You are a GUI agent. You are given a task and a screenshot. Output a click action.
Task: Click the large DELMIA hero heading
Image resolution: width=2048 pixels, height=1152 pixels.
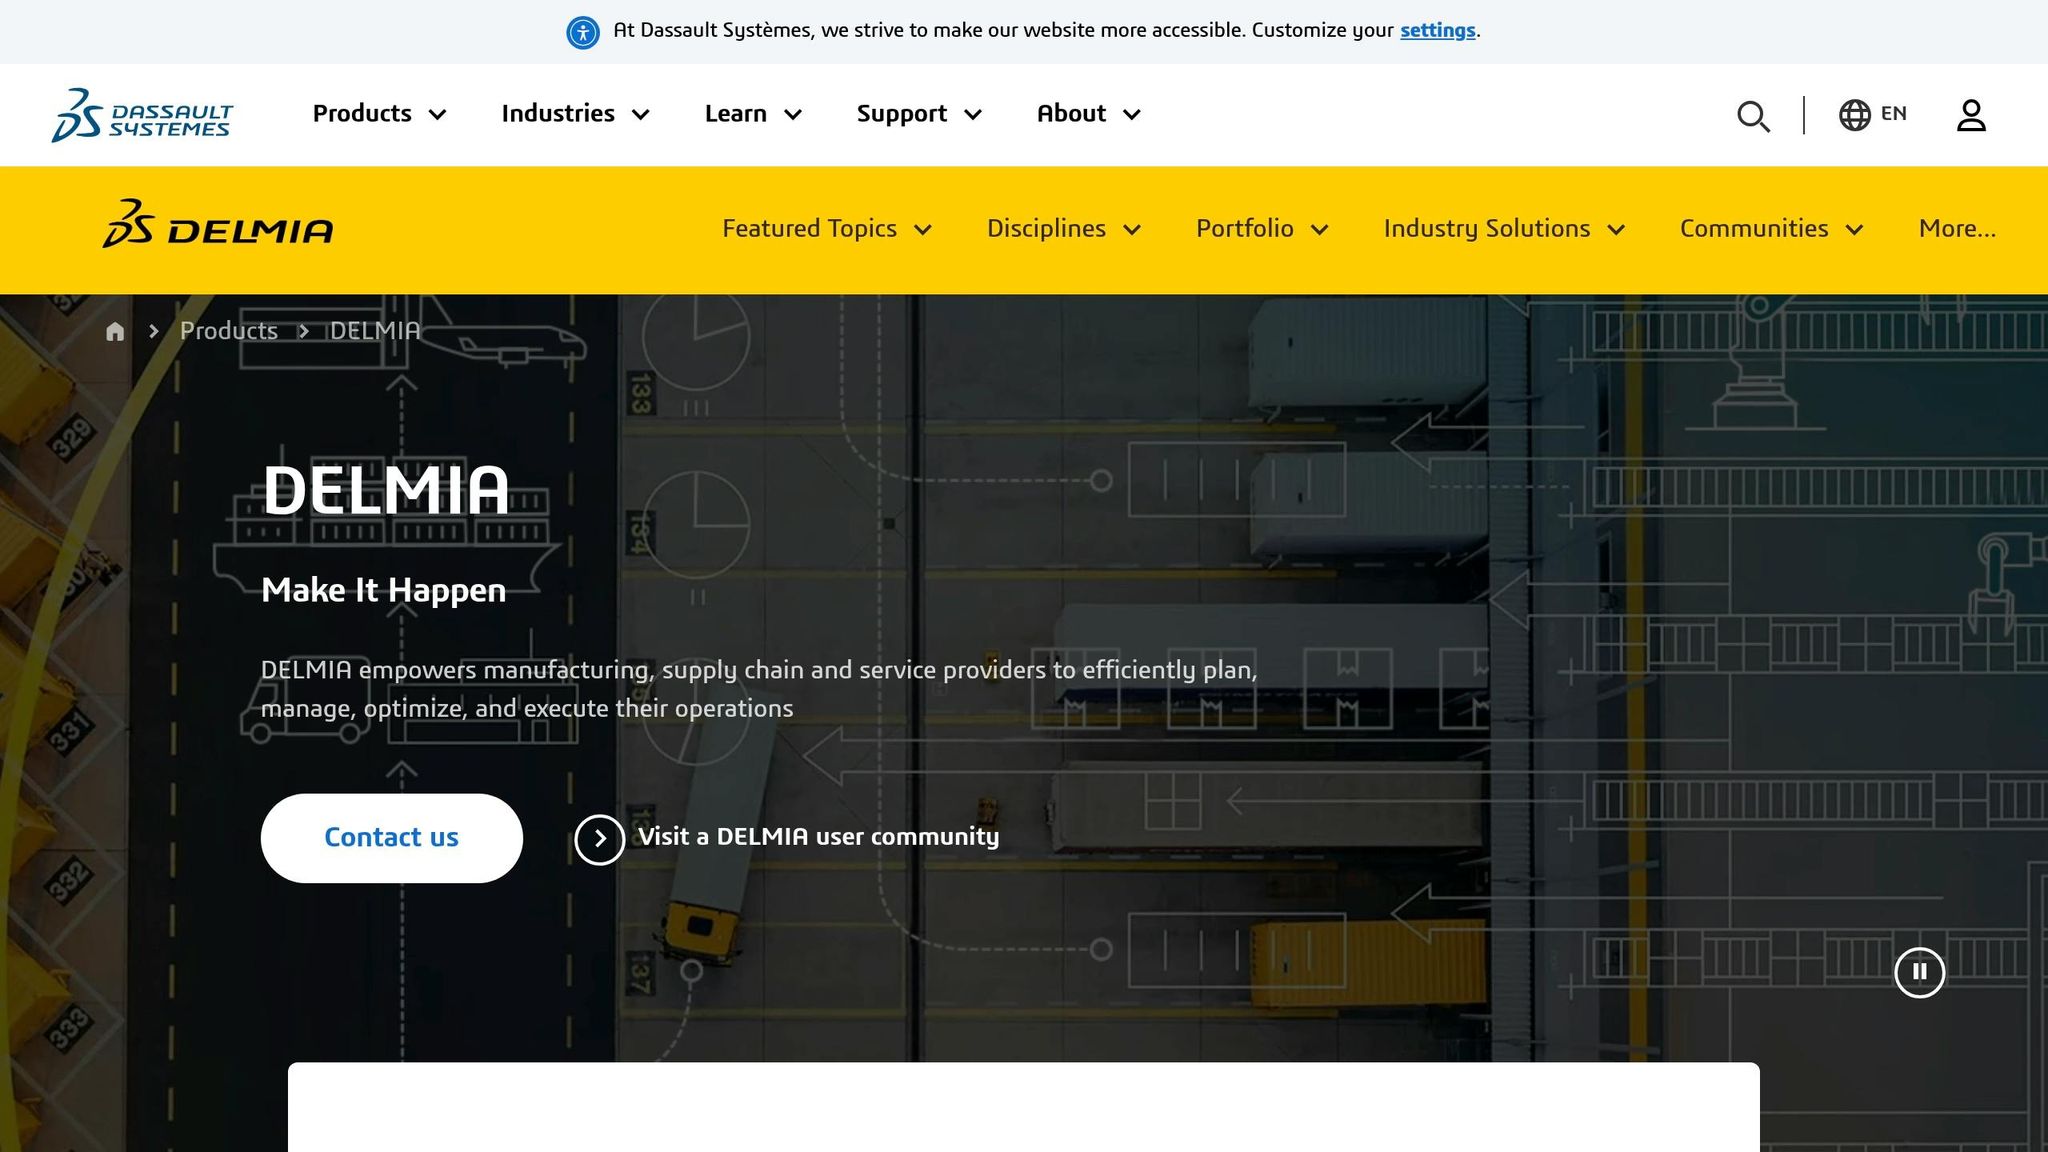(386, 491)
